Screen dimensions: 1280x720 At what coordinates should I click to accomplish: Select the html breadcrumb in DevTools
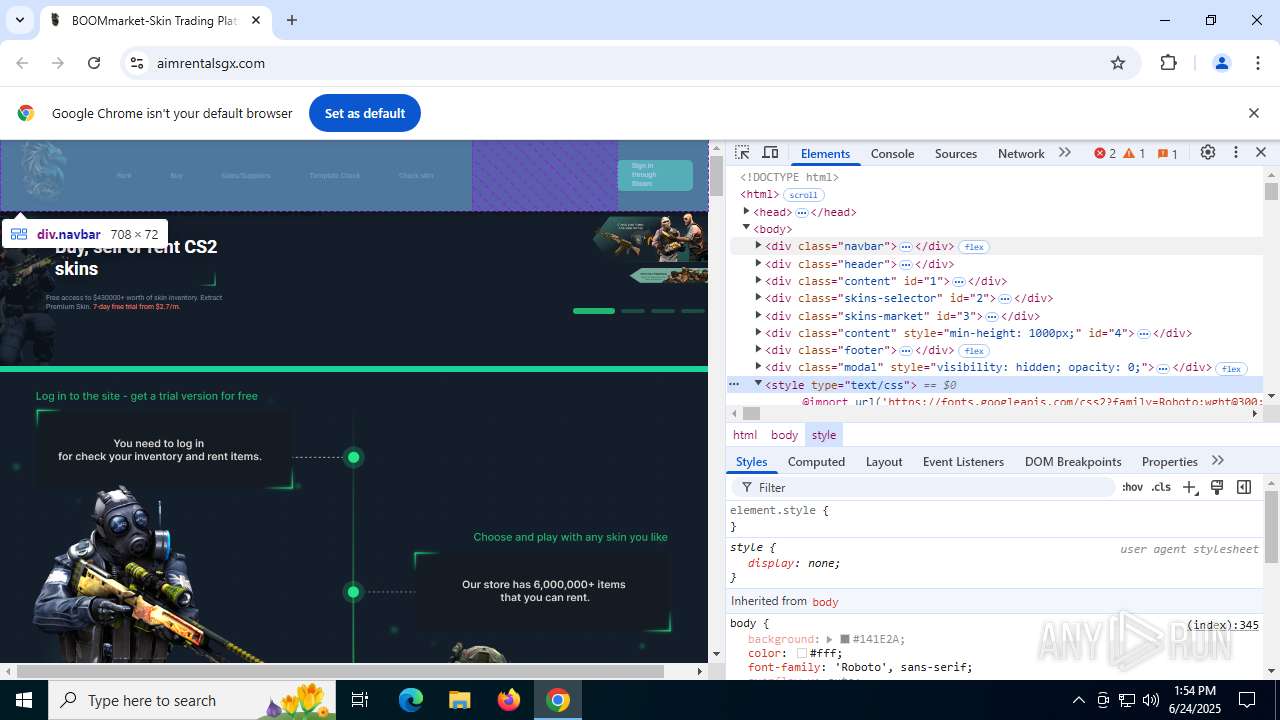[745, 435]
